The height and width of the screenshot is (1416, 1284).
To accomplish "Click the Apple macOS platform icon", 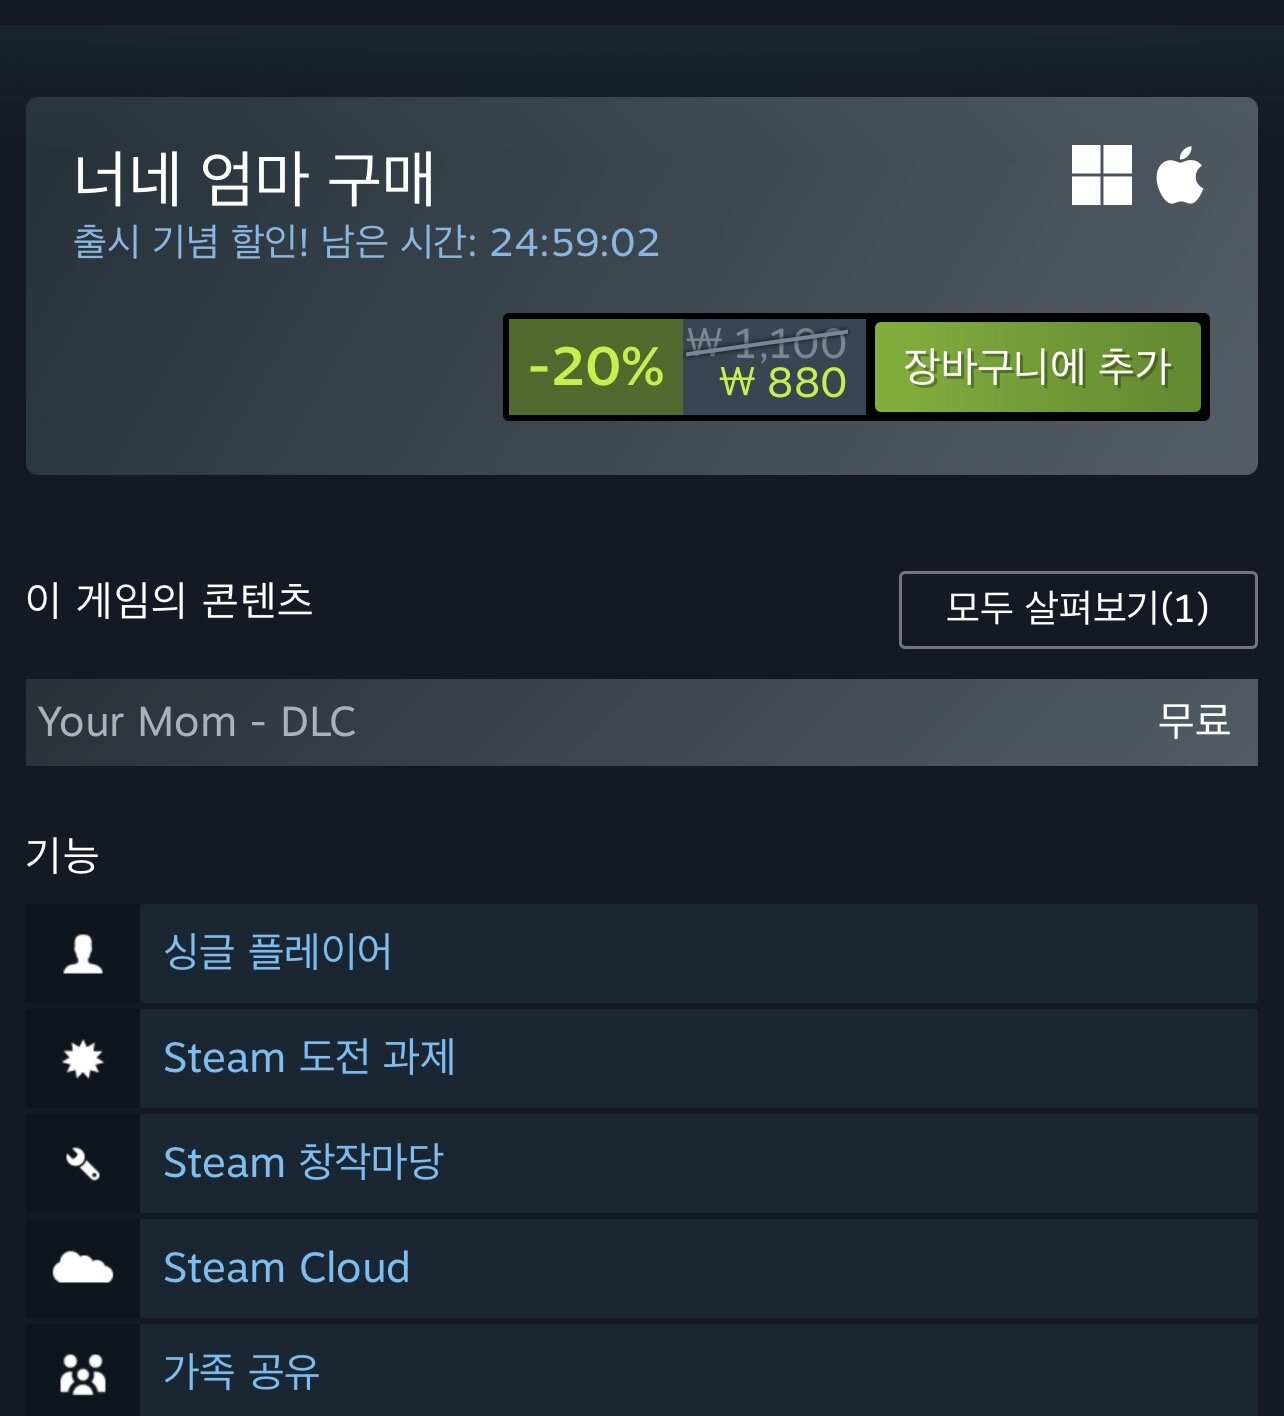I will click(1180, 175).
